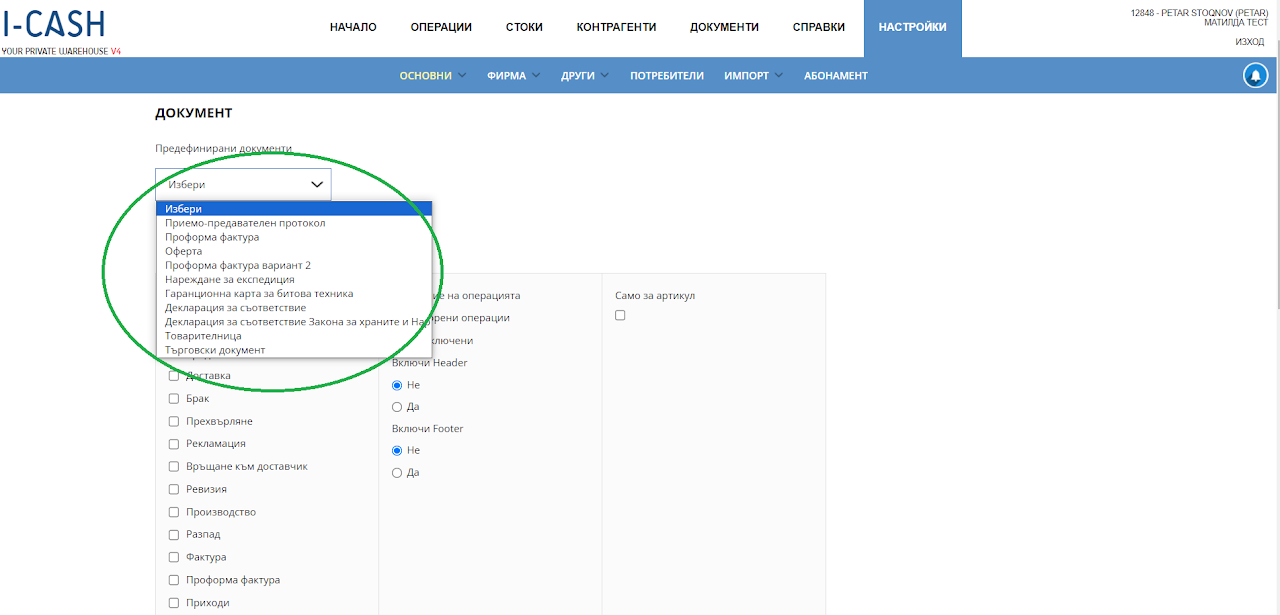Screen dimensions: 1280x615
Task: Open the ПОТРЕБИТЕЛИ page
Action: 667,76
